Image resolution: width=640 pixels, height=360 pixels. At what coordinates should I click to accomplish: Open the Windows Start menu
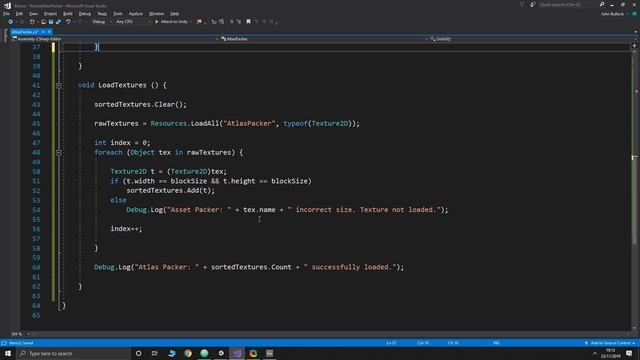tap(8, 353)
